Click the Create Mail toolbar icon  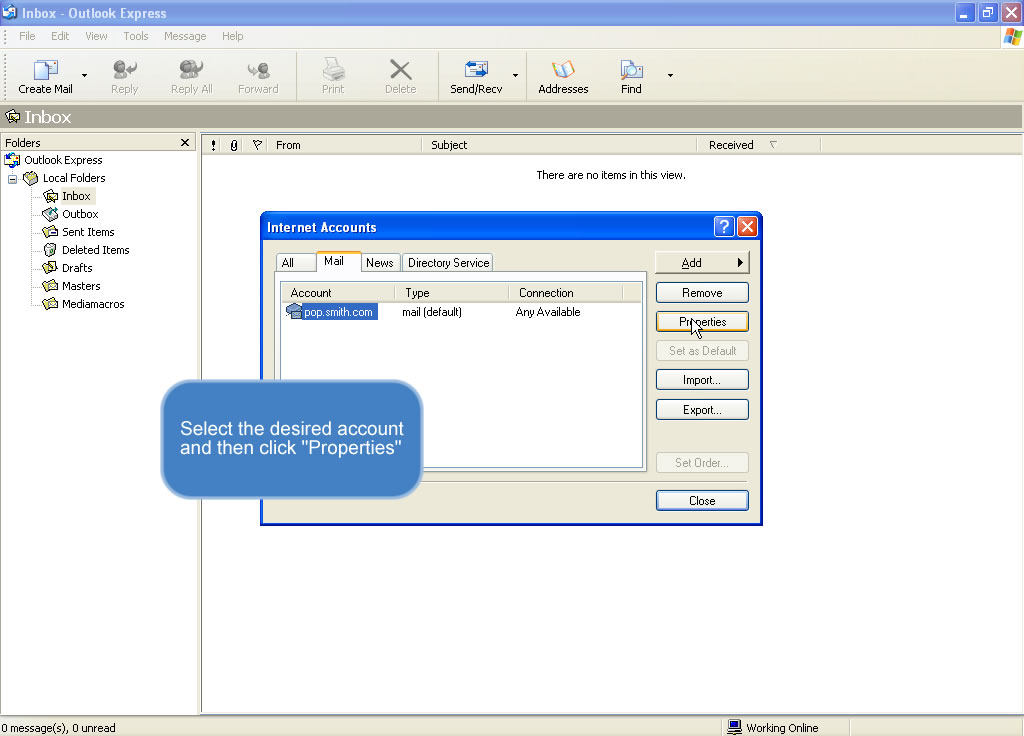pyautogui.click(x=45, y=70)
